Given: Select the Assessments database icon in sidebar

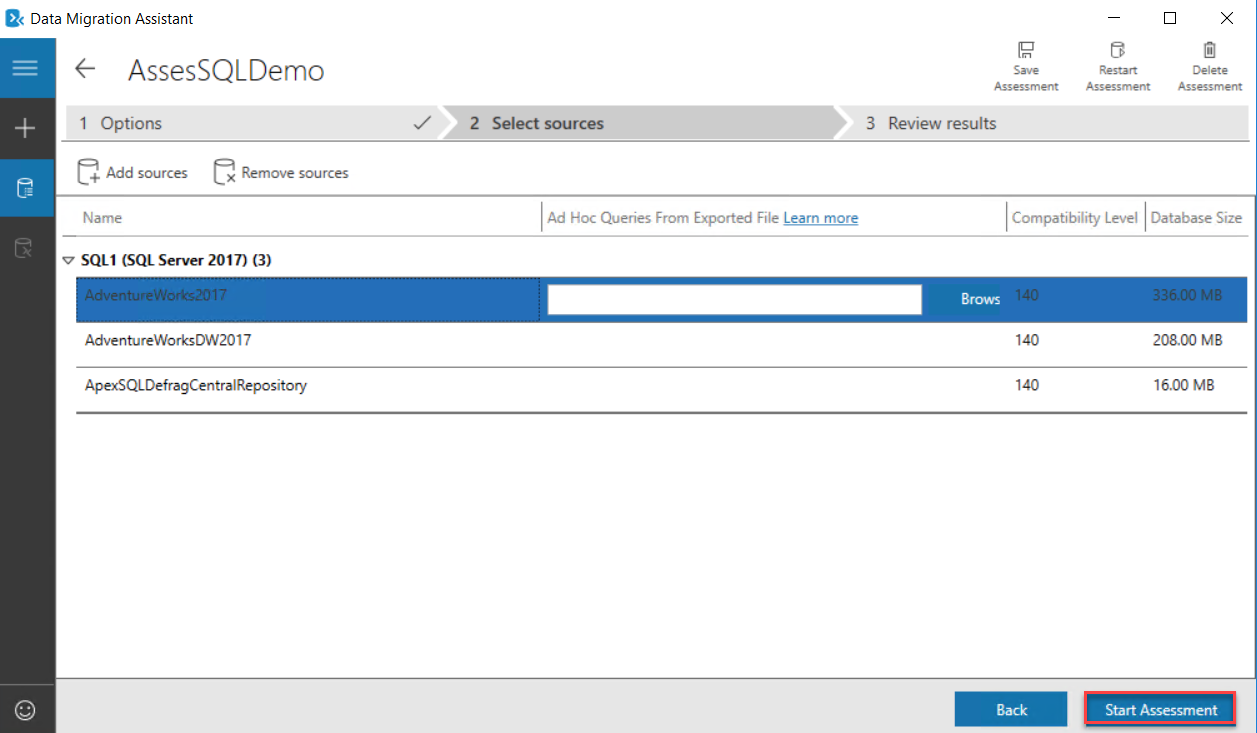Looking at the screenshot, I should pyautogui.click(x=25, y=188).
